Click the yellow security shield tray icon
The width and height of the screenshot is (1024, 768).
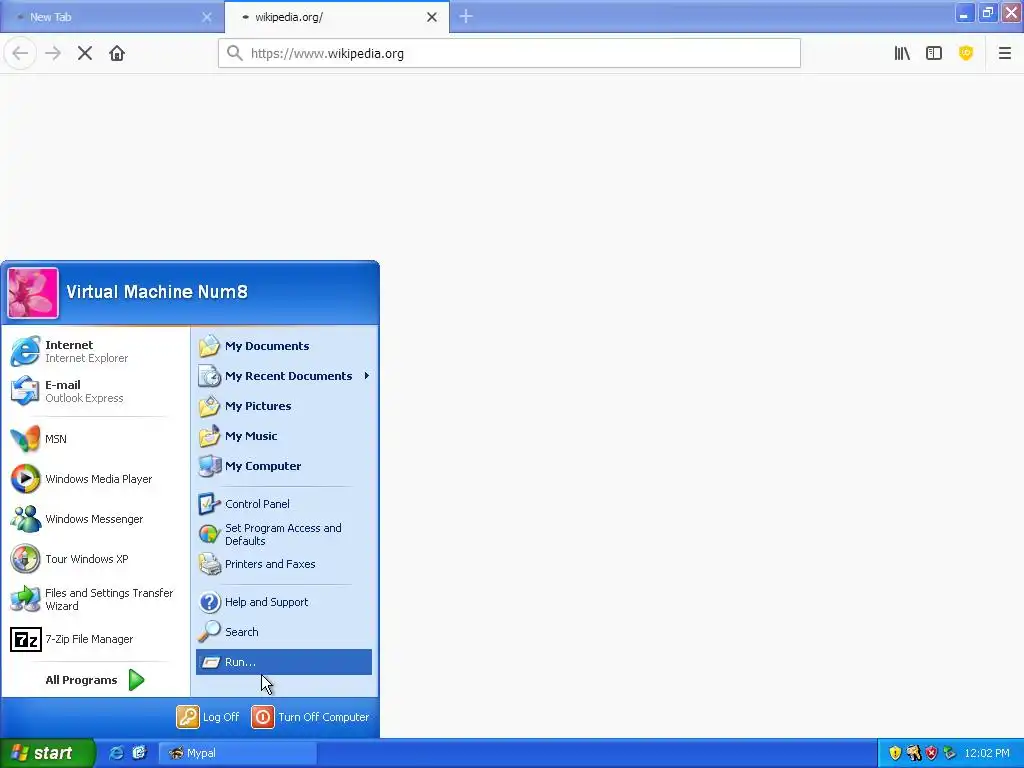pyautogui.click(x=895, y=753)
